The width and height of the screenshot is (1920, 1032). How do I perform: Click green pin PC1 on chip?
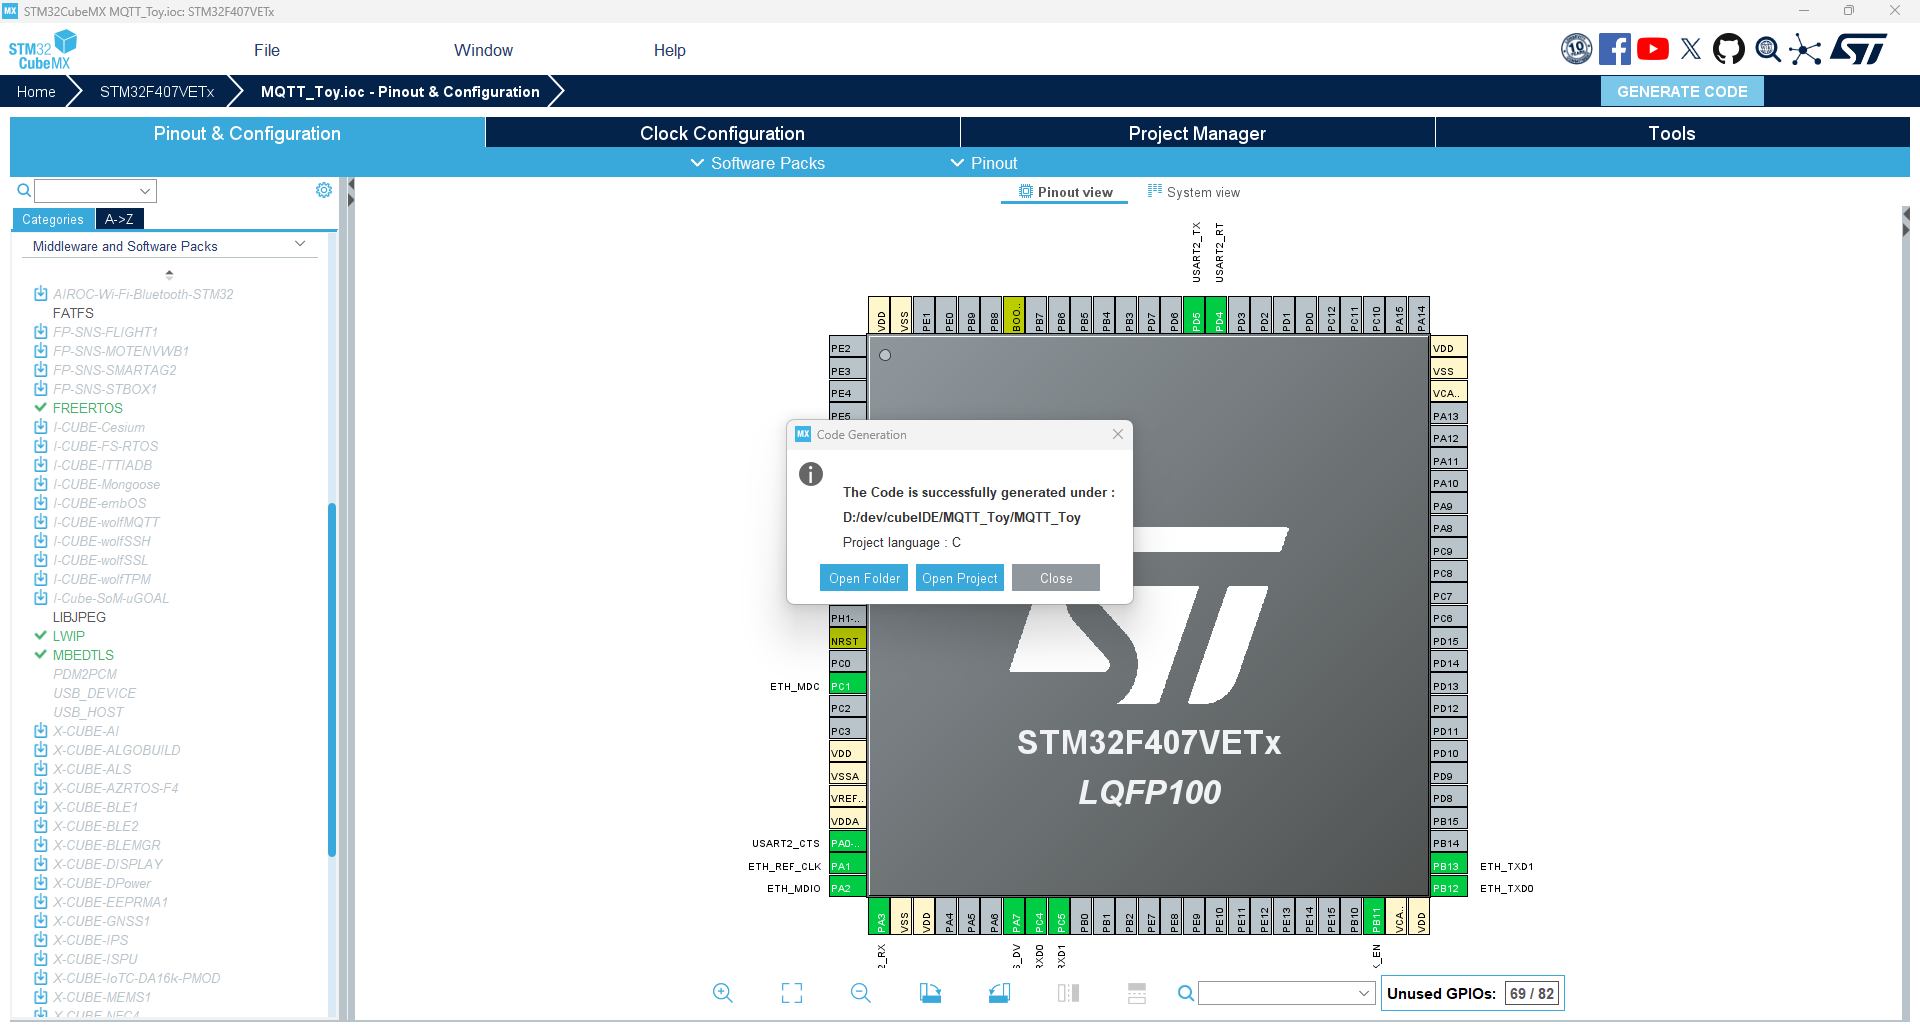point(847,686)
